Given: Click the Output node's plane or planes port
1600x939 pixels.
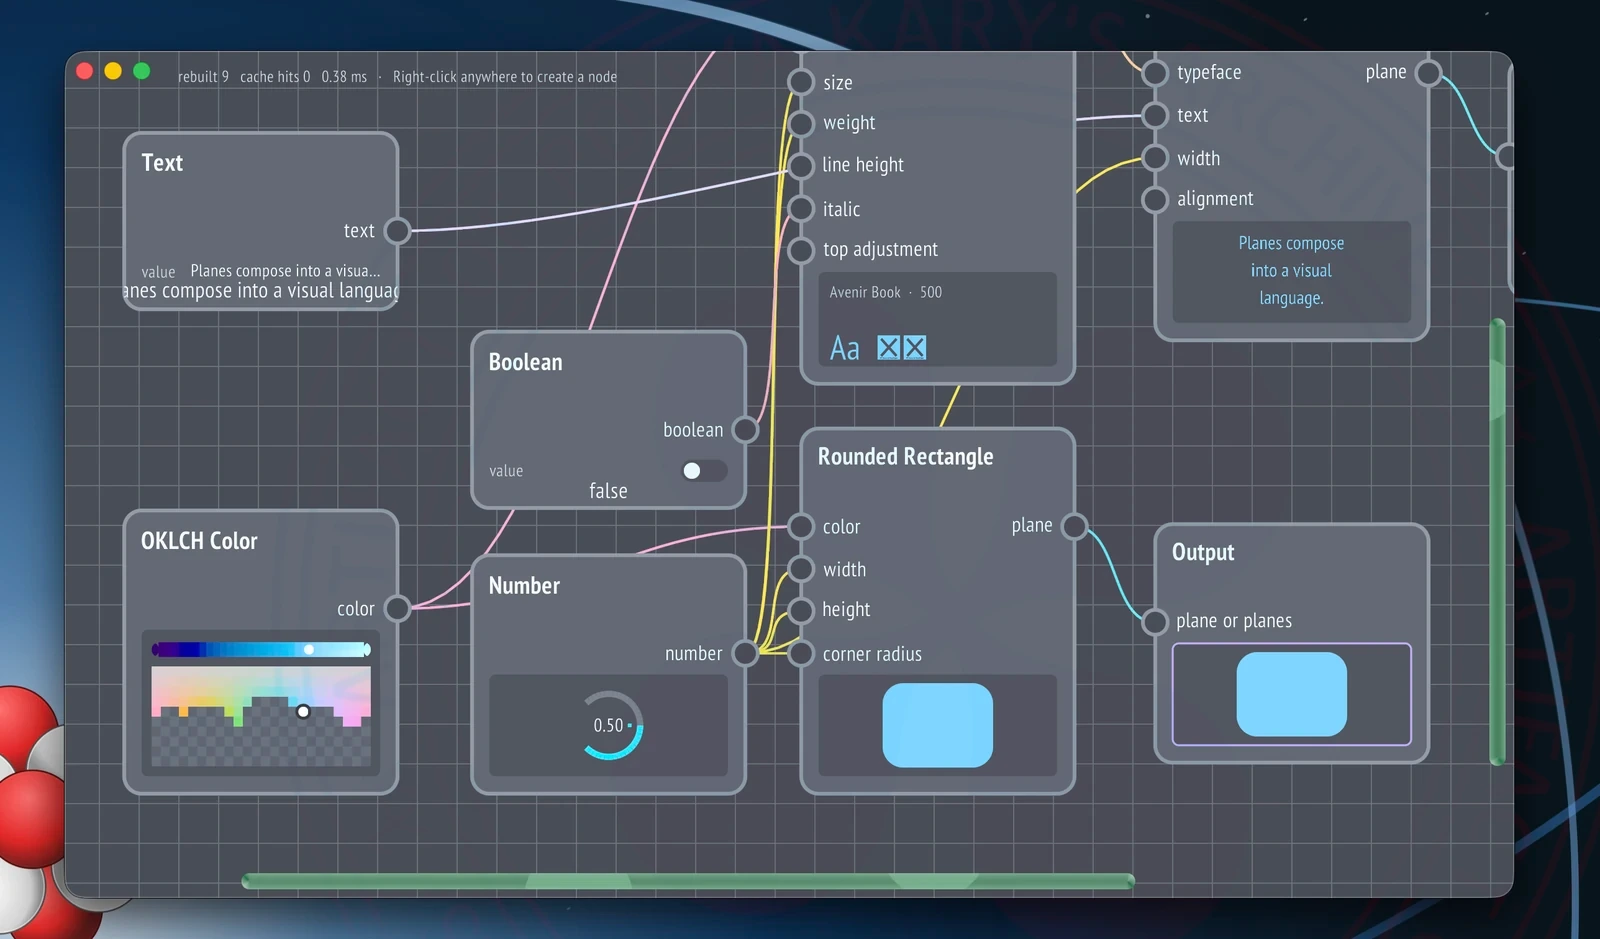Looking at the screenshot, I should tap(1155, 621).
